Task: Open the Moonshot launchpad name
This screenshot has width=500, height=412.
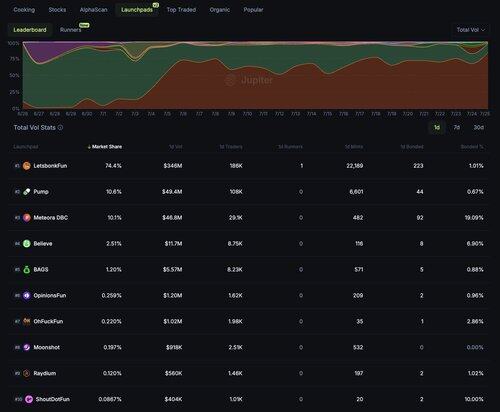Action: pyautogui.click(x=47, y=347)
